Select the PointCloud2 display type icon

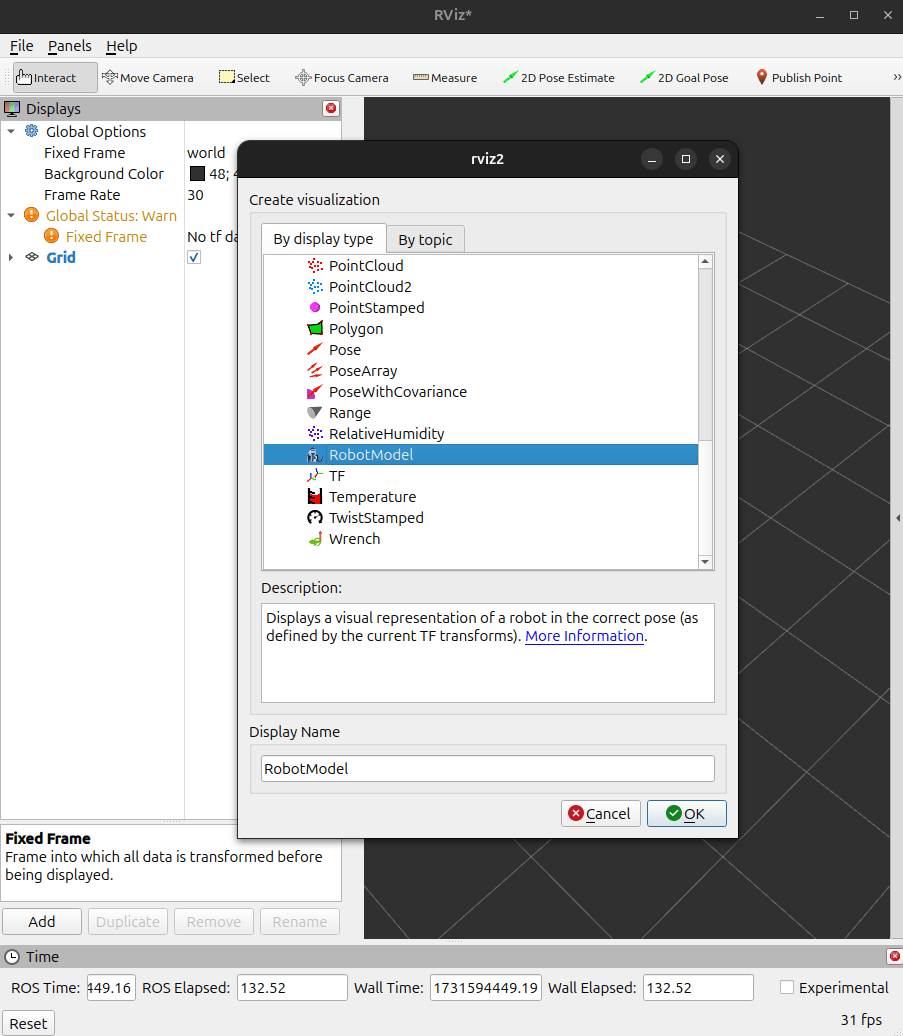click(315, 287)
